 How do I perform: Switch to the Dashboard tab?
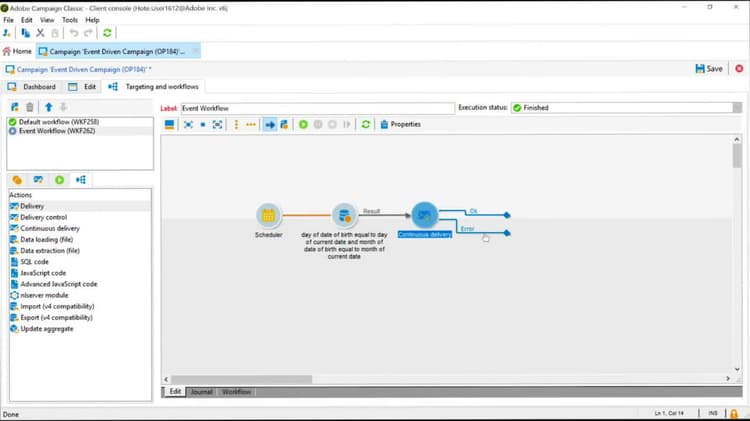(33, 87)
